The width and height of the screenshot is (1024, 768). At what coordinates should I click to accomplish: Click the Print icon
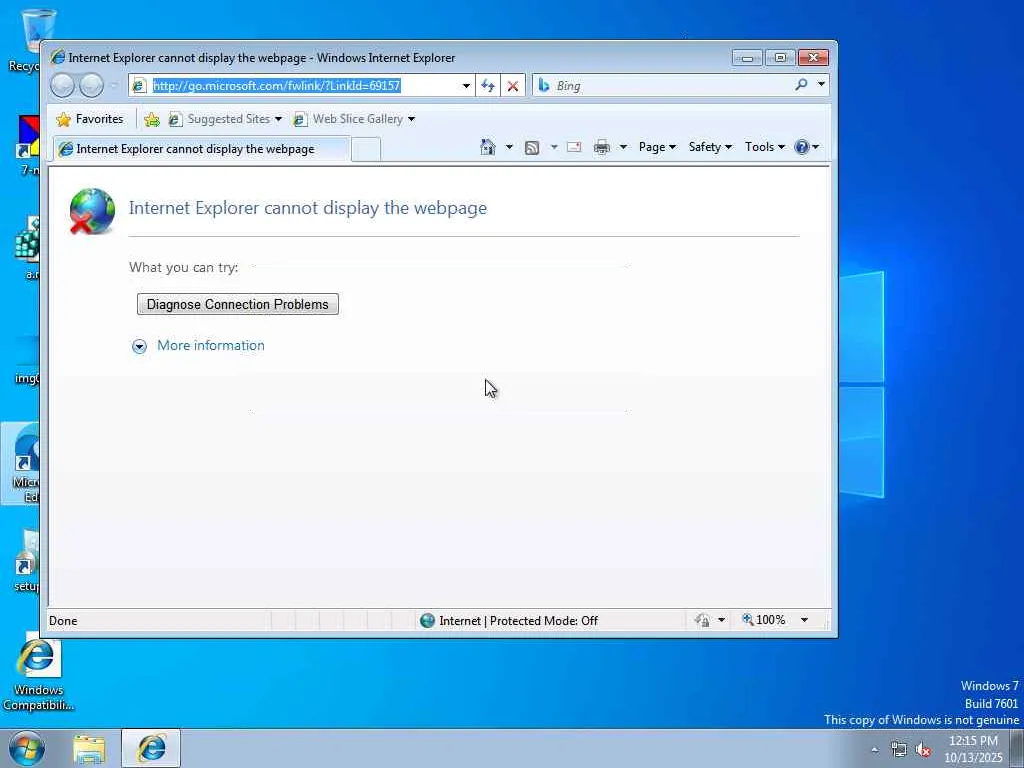click(x=601, y=147)
